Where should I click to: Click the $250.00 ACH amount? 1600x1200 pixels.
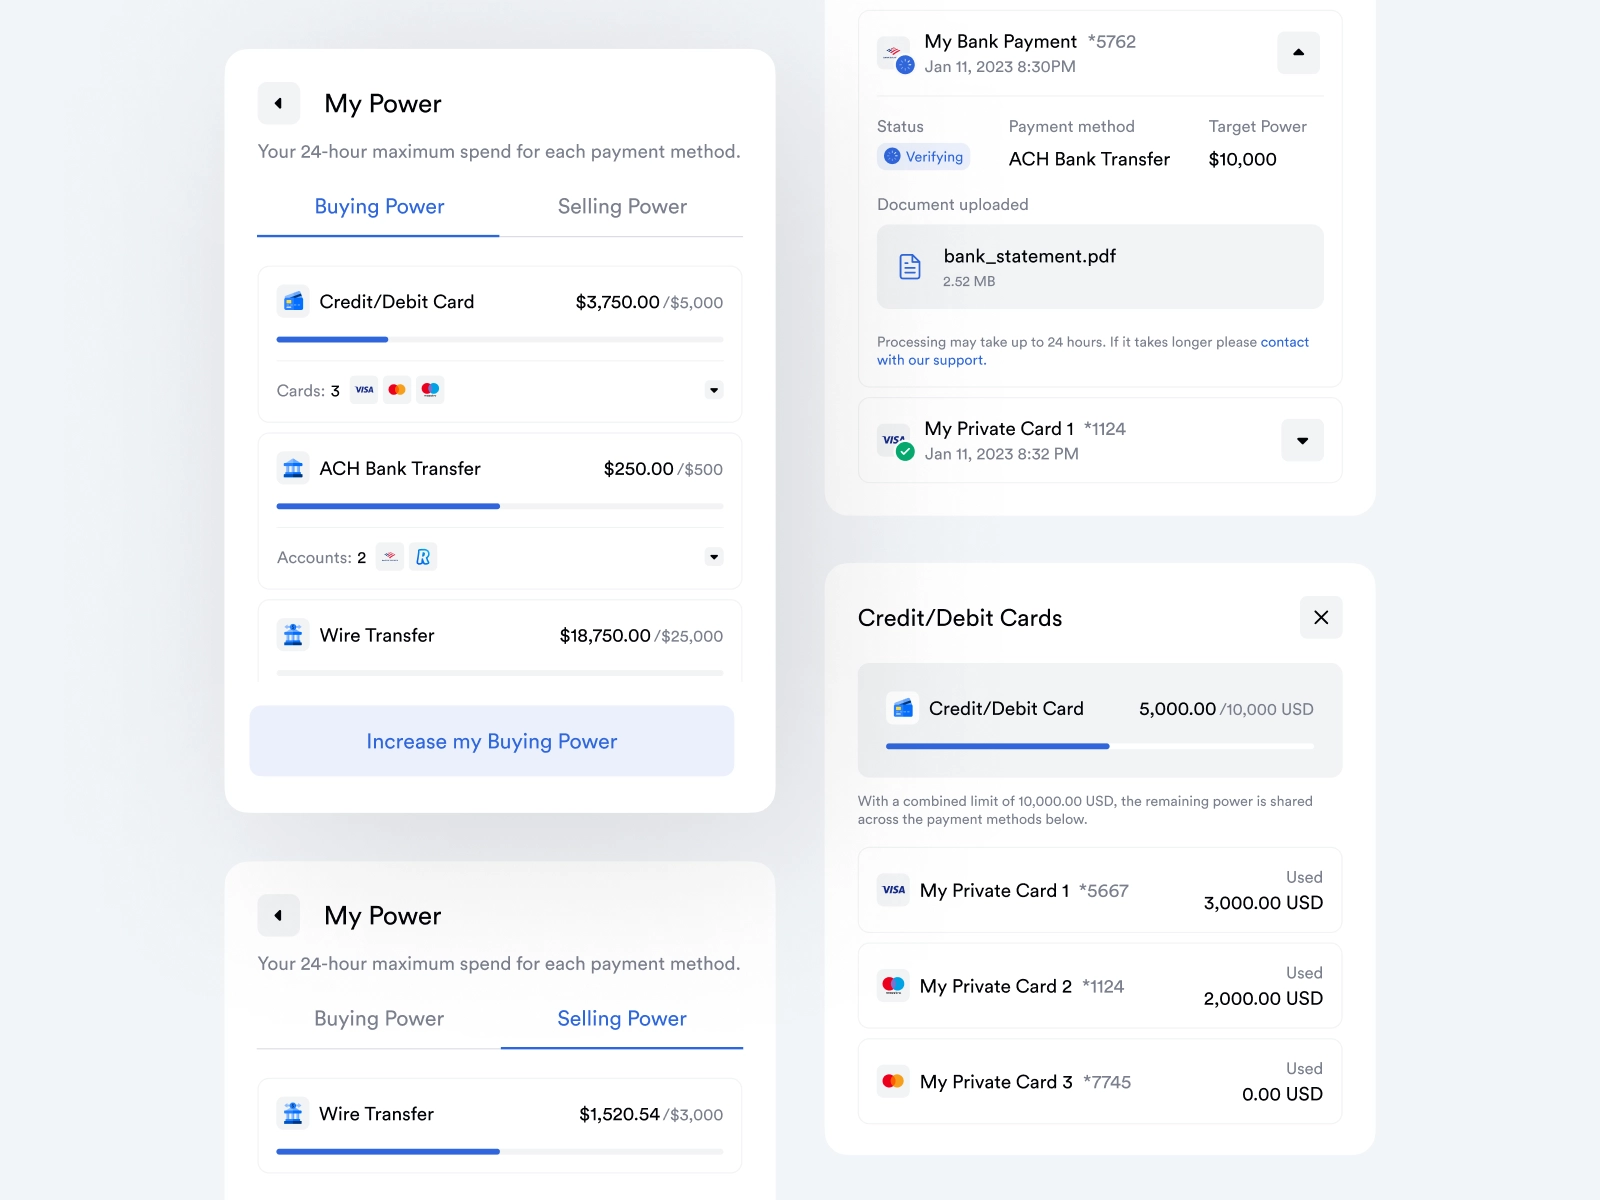coord(638,469)
